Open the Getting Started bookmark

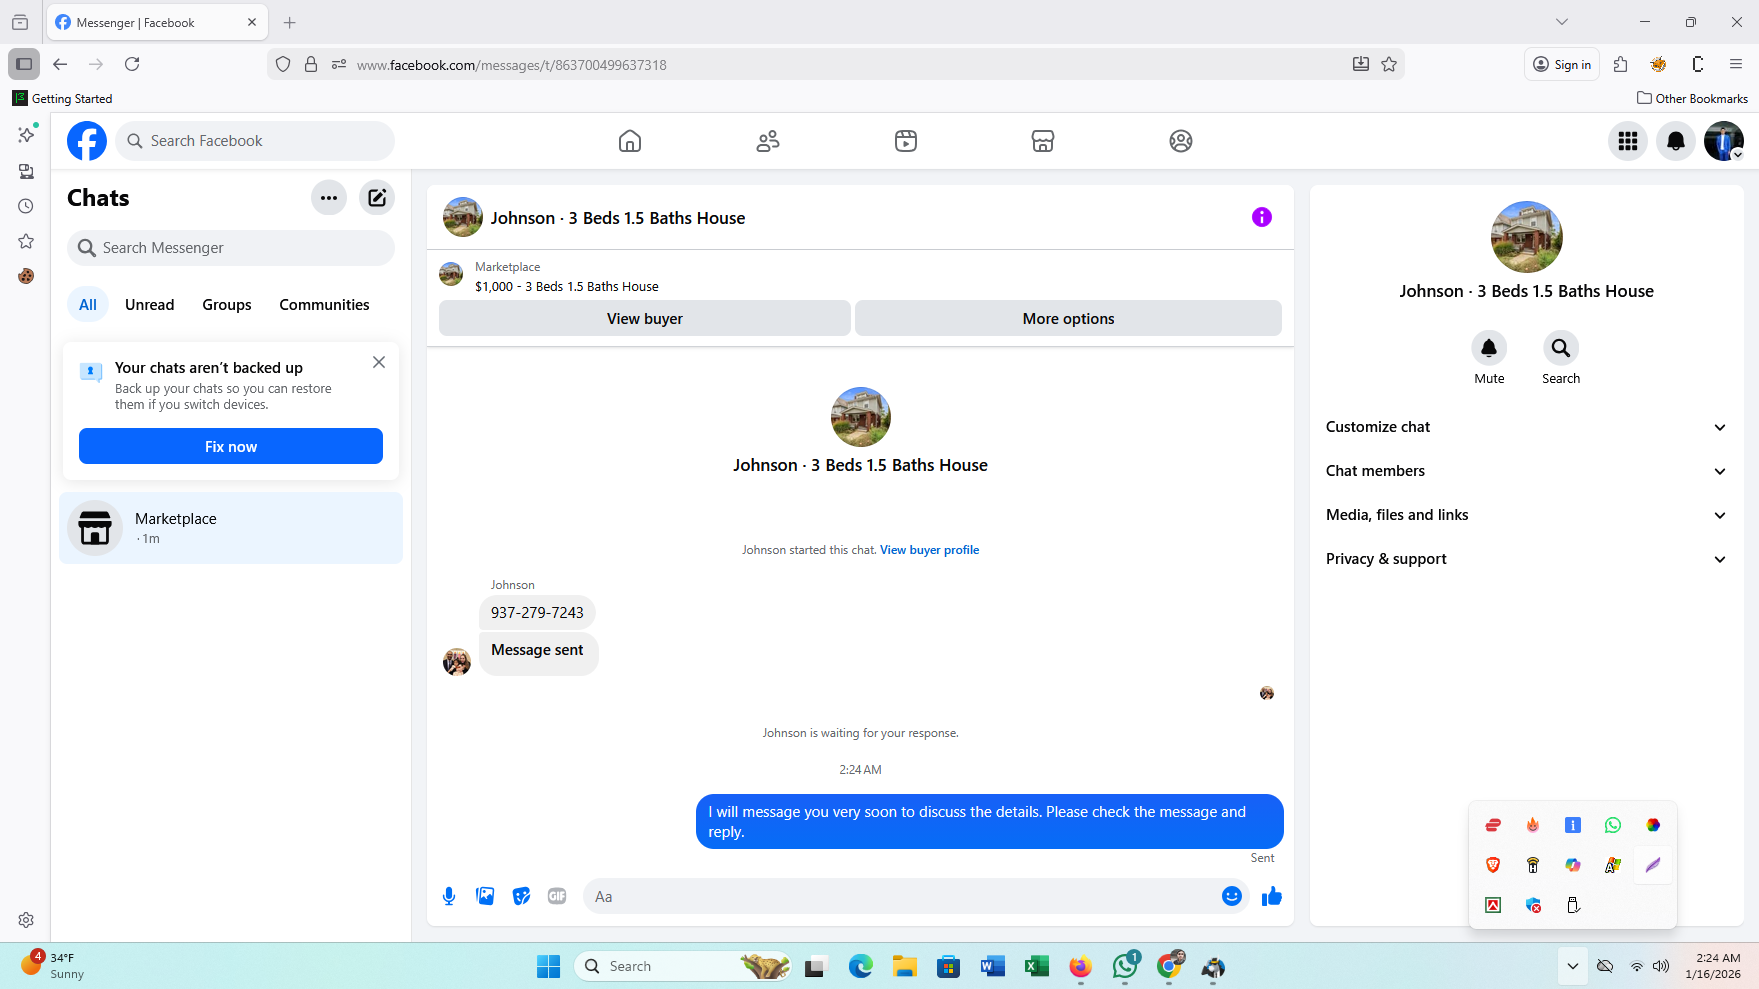pos(62,98)
